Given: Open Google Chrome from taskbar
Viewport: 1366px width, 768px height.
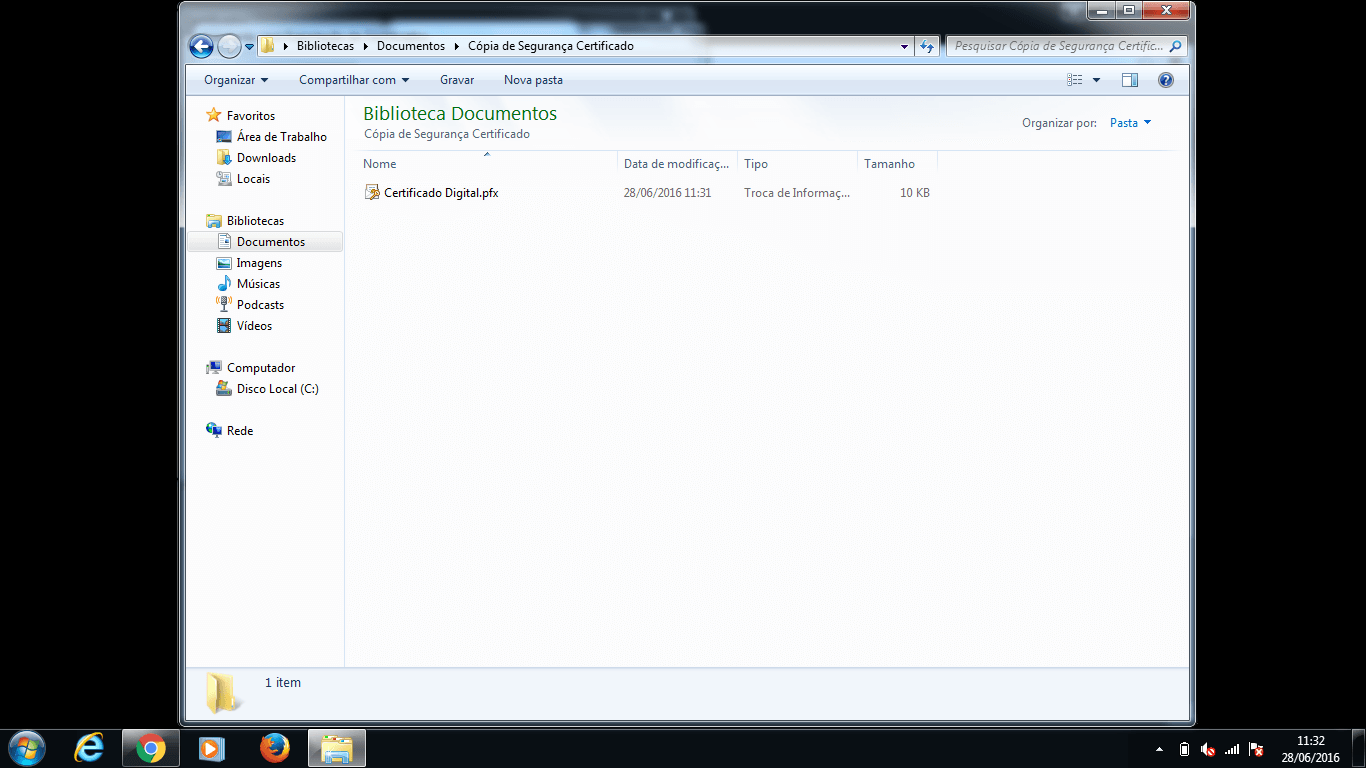Looking at the screenshot, I should coord(151,748).
